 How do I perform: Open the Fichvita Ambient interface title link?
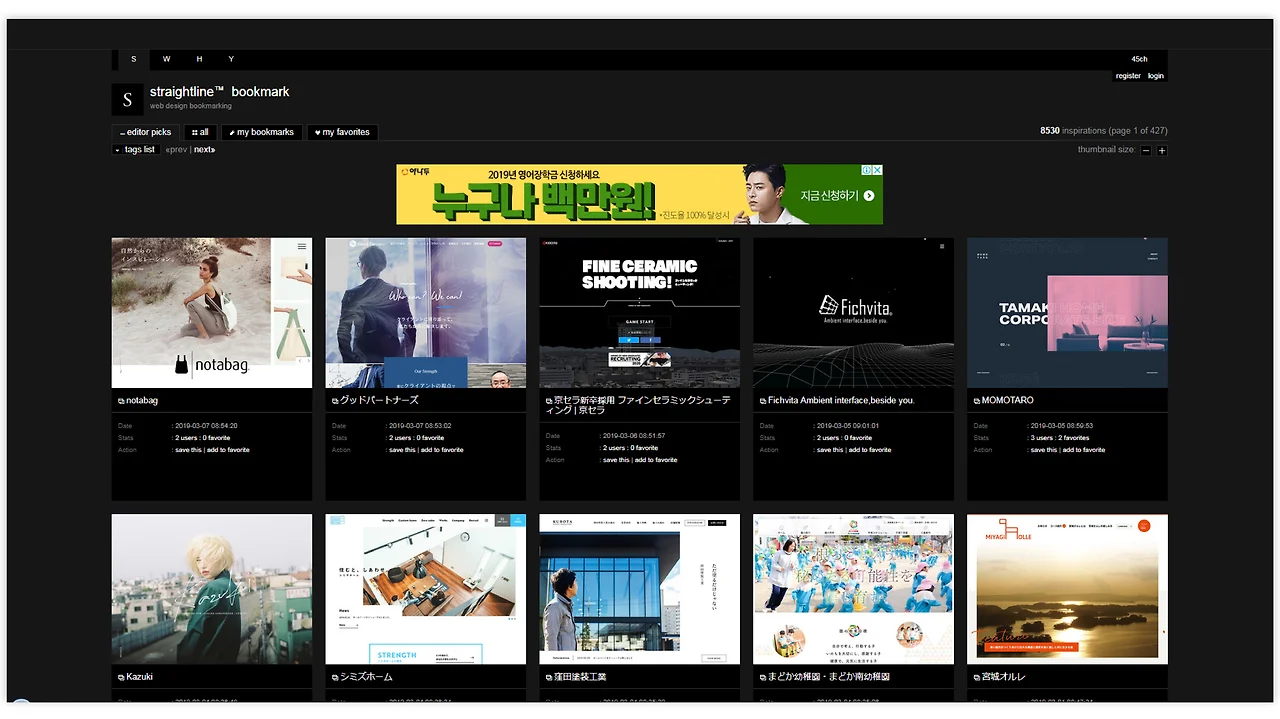coord(841,401)
